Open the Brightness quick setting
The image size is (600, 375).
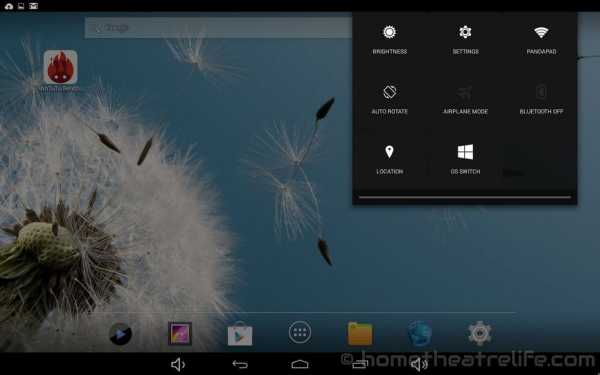390,40
